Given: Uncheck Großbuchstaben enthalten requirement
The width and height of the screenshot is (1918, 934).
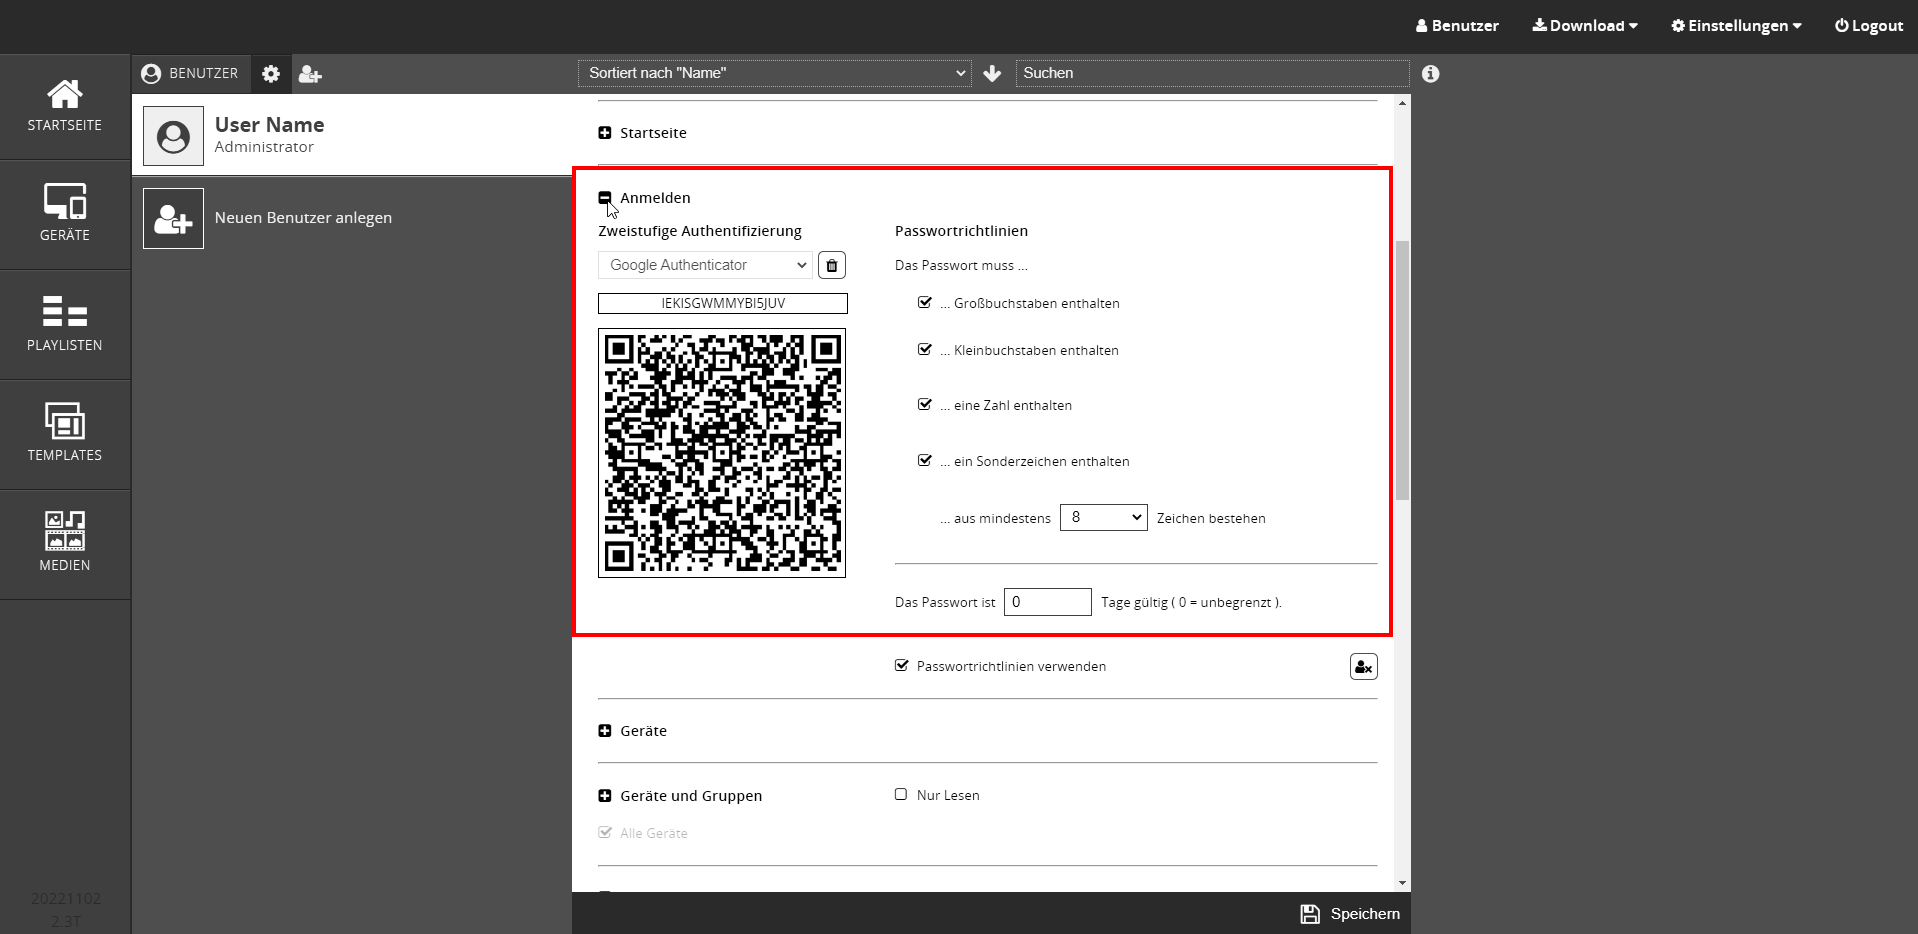Looking at the screenshot, I should click(x=925, y=303).
